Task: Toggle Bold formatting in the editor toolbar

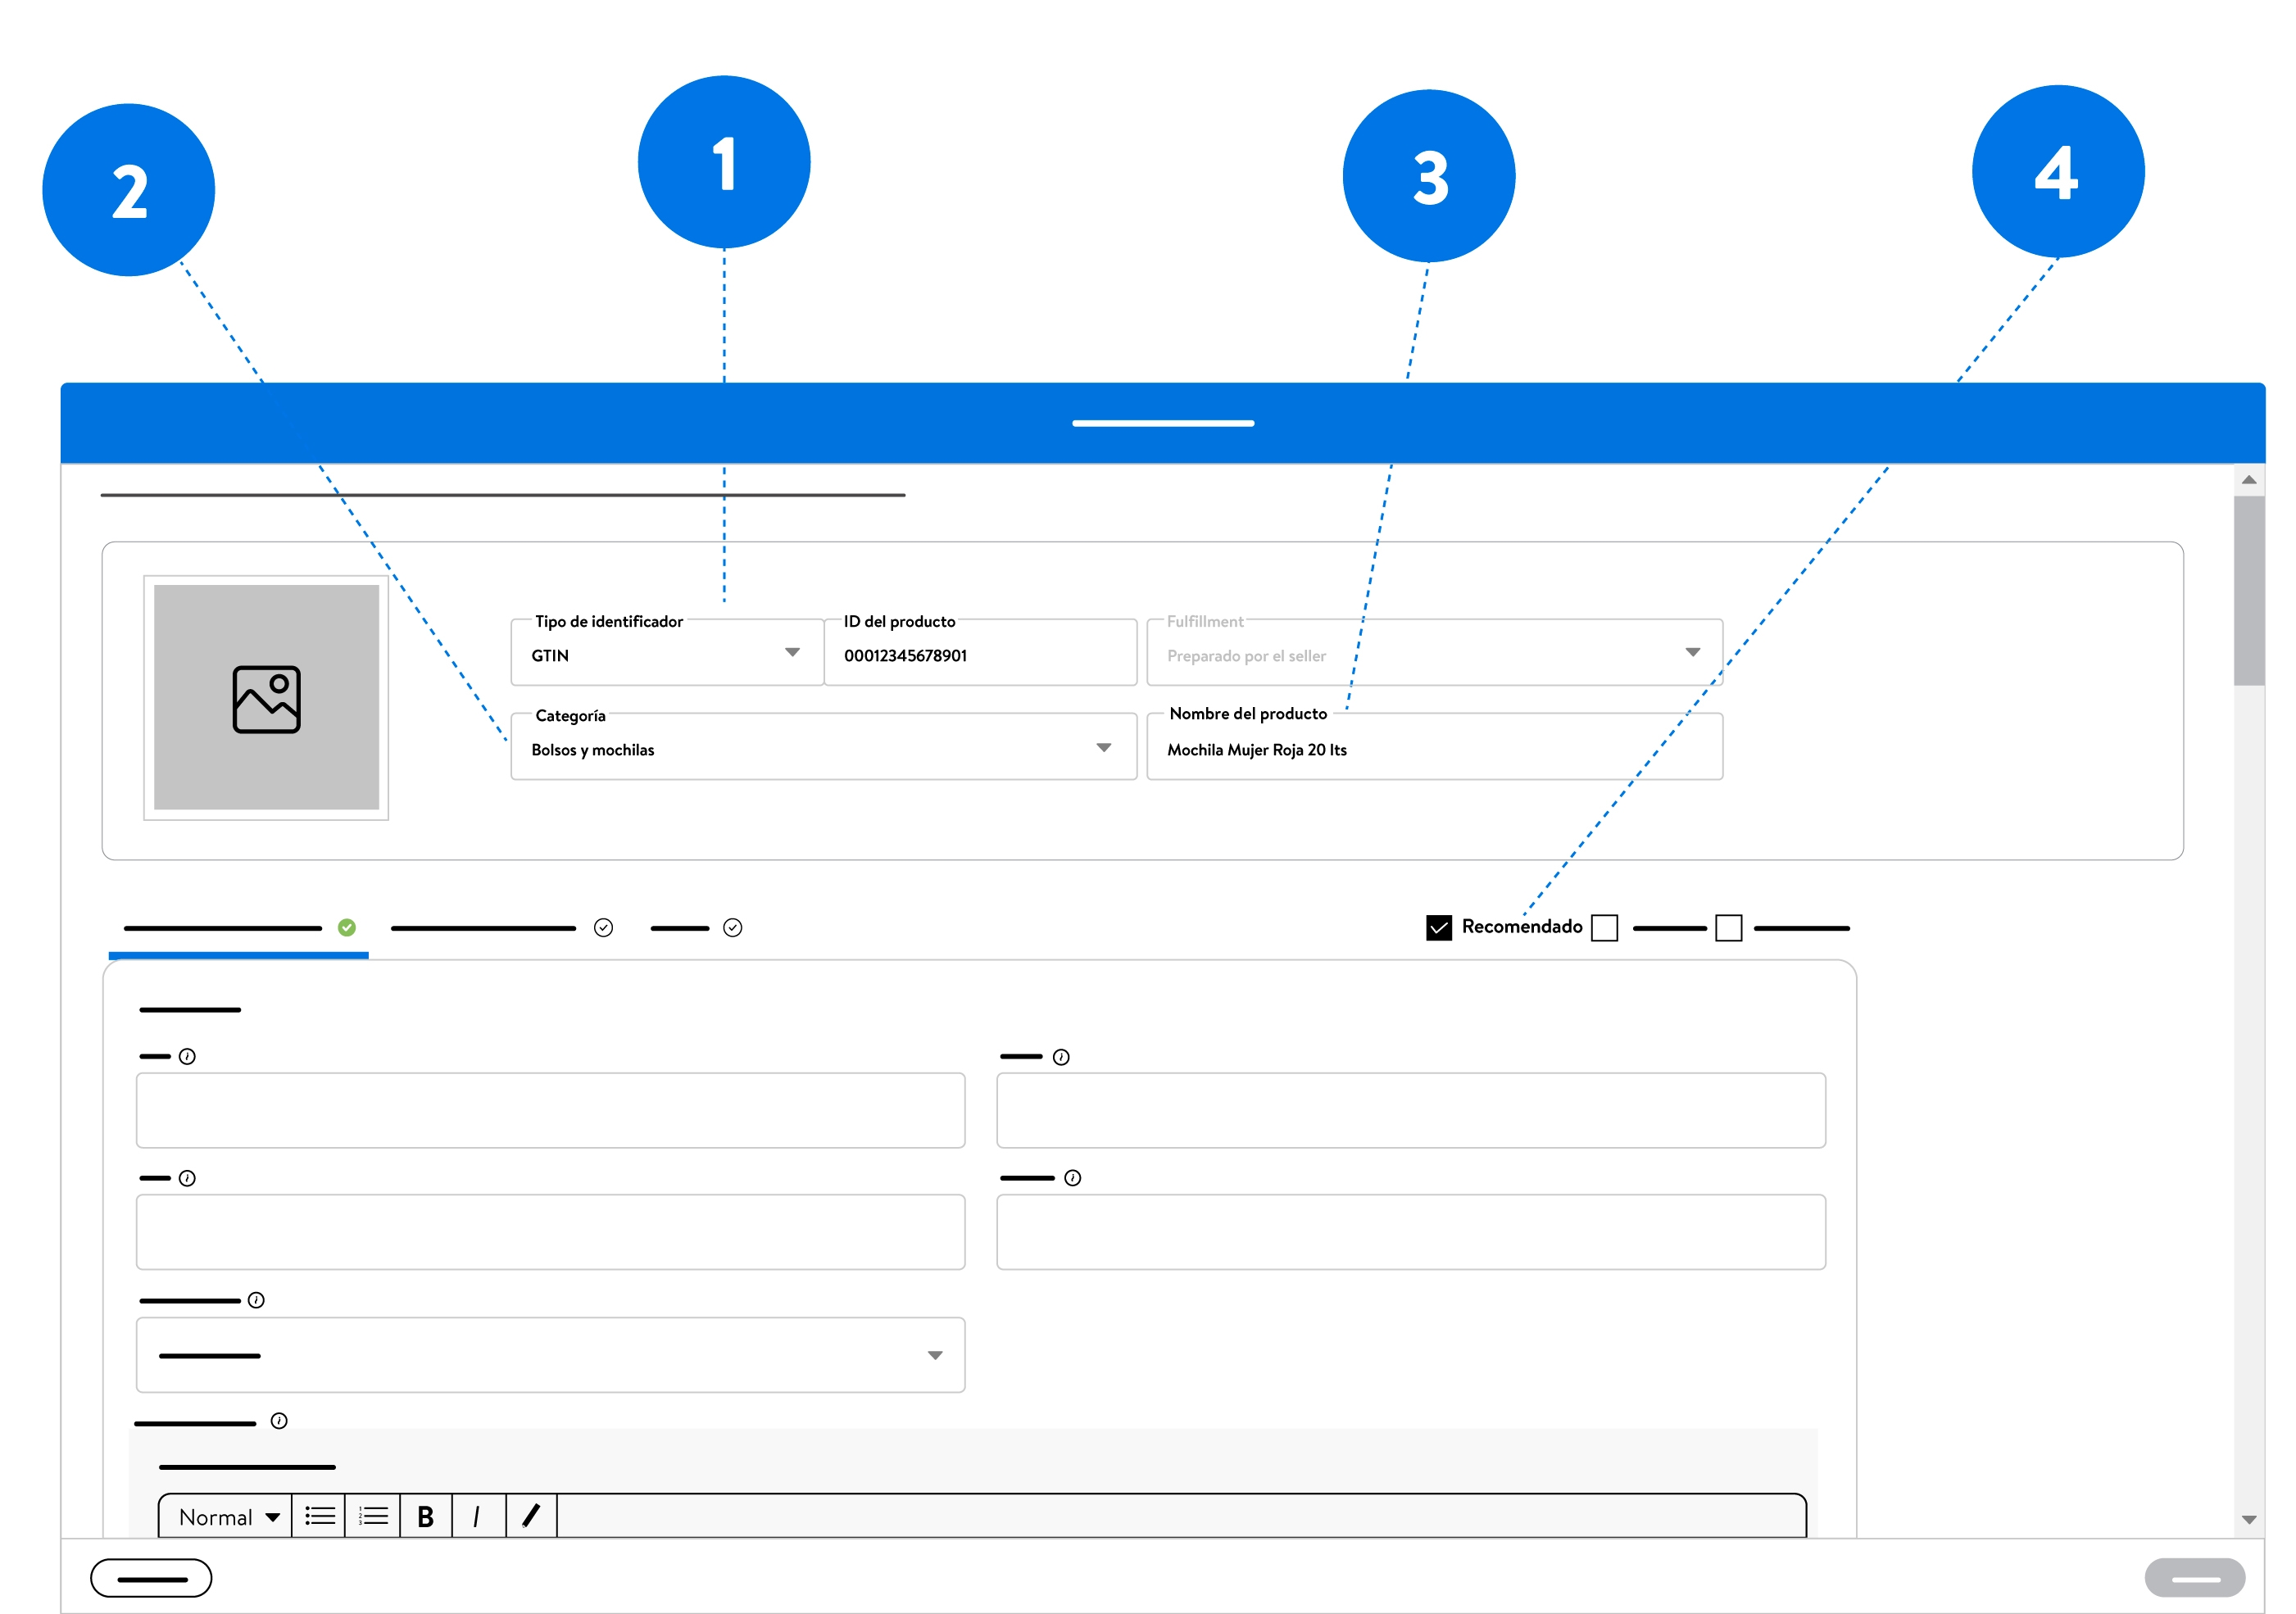Action: point(426,1517)
